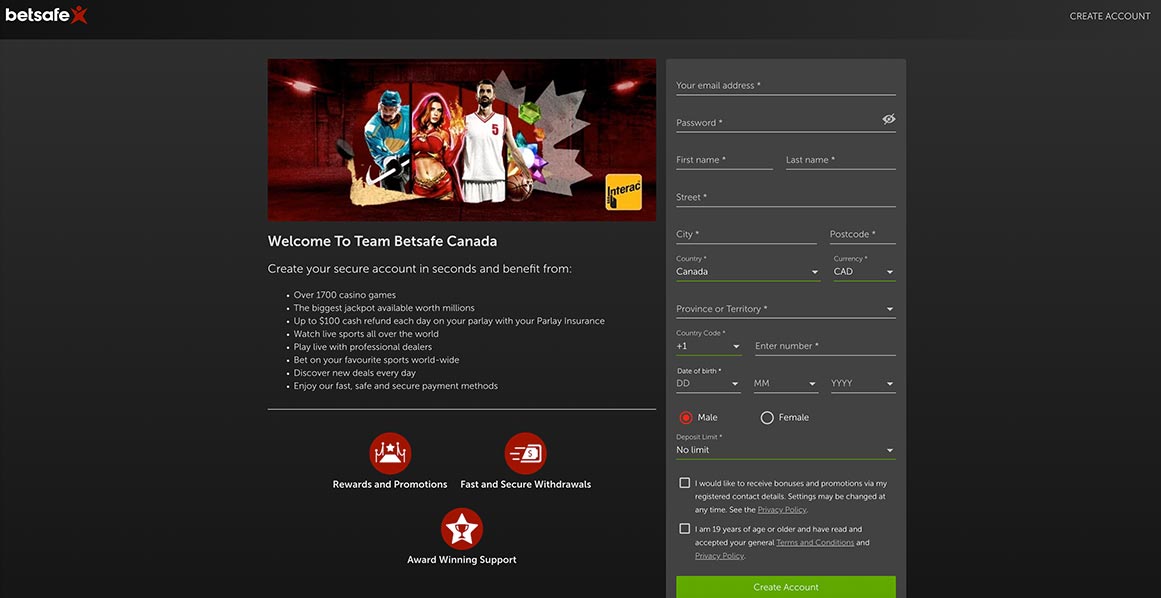Click the 'Fast and Secure Withdrawals' label
Viewport: 1161px width, 598px height.
[x=526, y=485]
